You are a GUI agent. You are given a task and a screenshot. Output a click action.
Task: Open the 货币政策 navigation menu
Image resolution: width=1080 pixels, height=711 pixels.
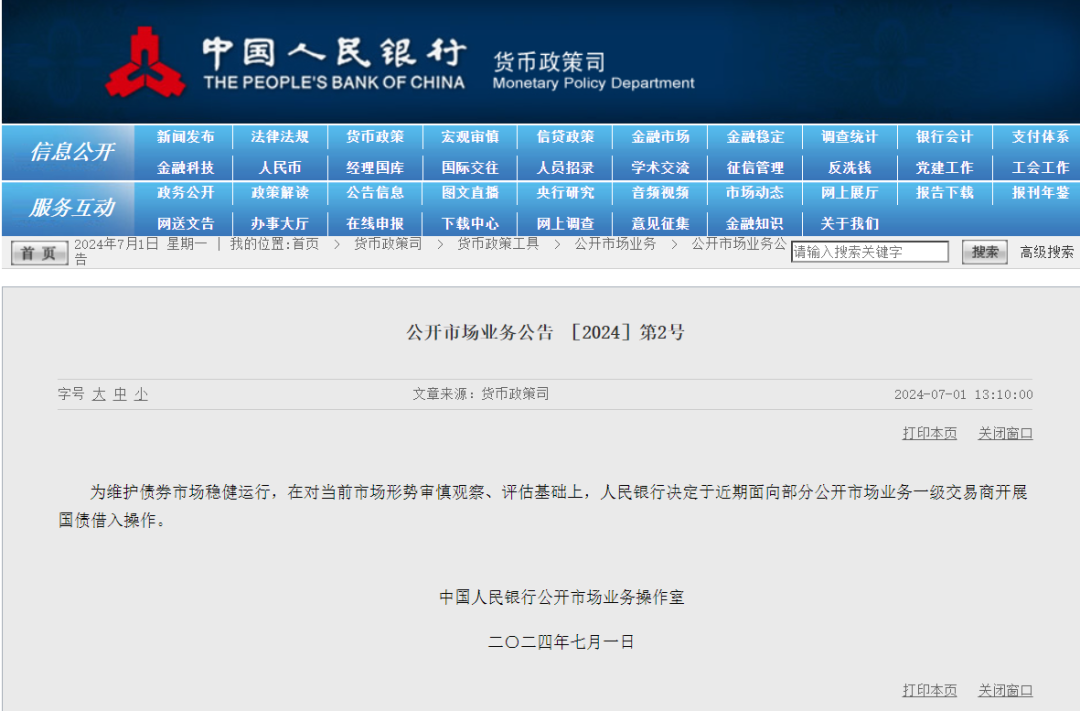[x=375, y=137]
